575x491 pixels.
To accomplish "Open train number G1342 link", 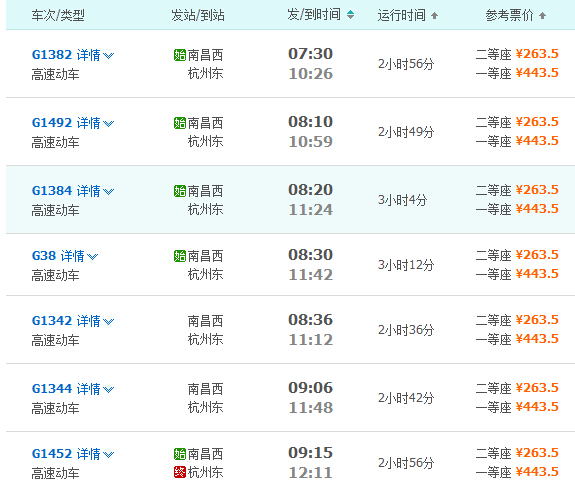I will (x=52, y=321).
